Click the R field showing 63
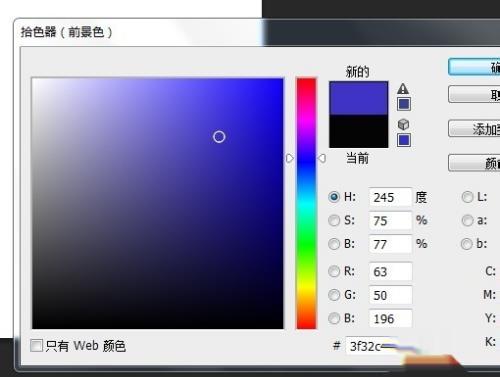The height and width of the screenshot is (377, 500). [390, 272]
